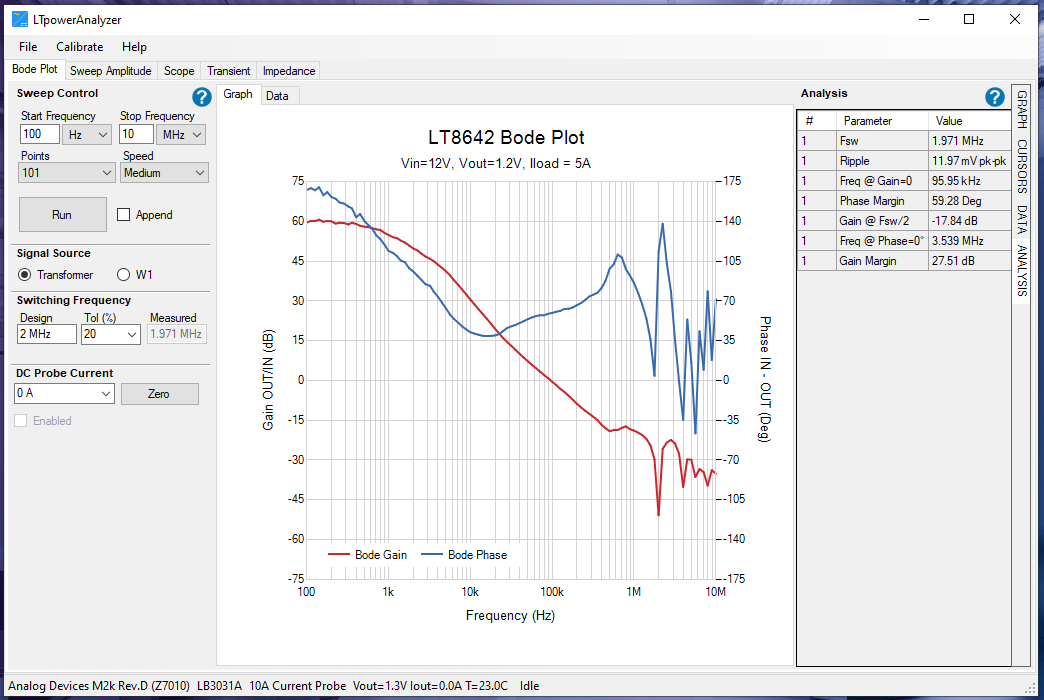The height and width of the screenshot is (700, 1044).
Task: Open the DC Probe Current dropdown
Action: tap(64, 393)
